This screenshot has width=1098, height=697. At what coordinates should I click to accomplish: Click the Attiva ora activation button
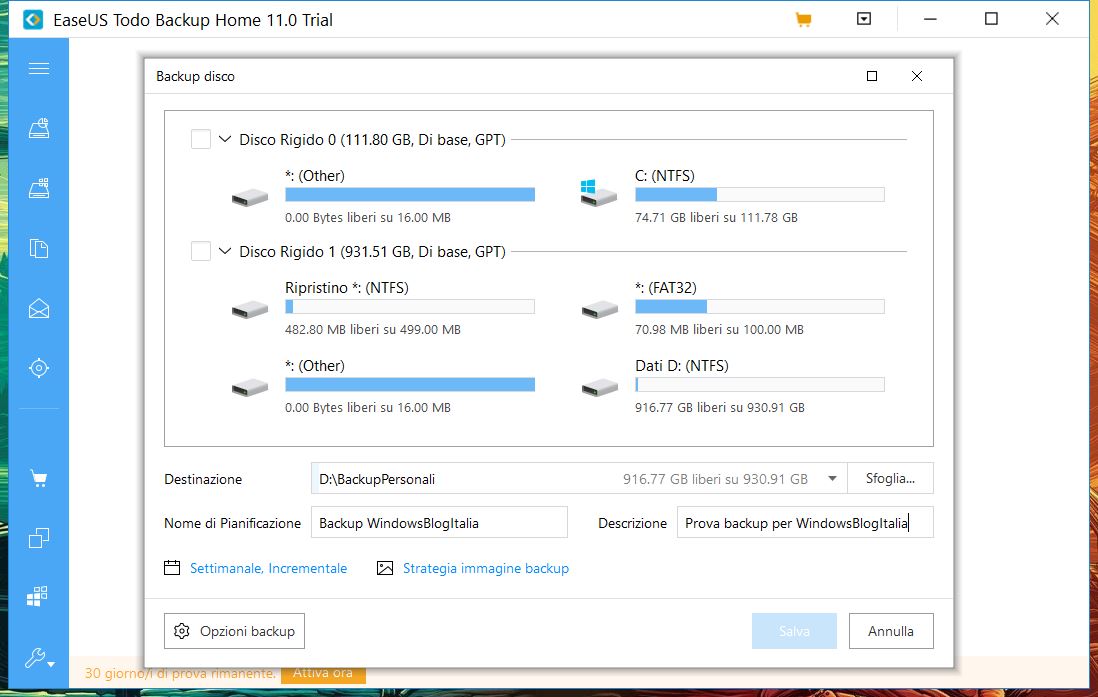323,672
